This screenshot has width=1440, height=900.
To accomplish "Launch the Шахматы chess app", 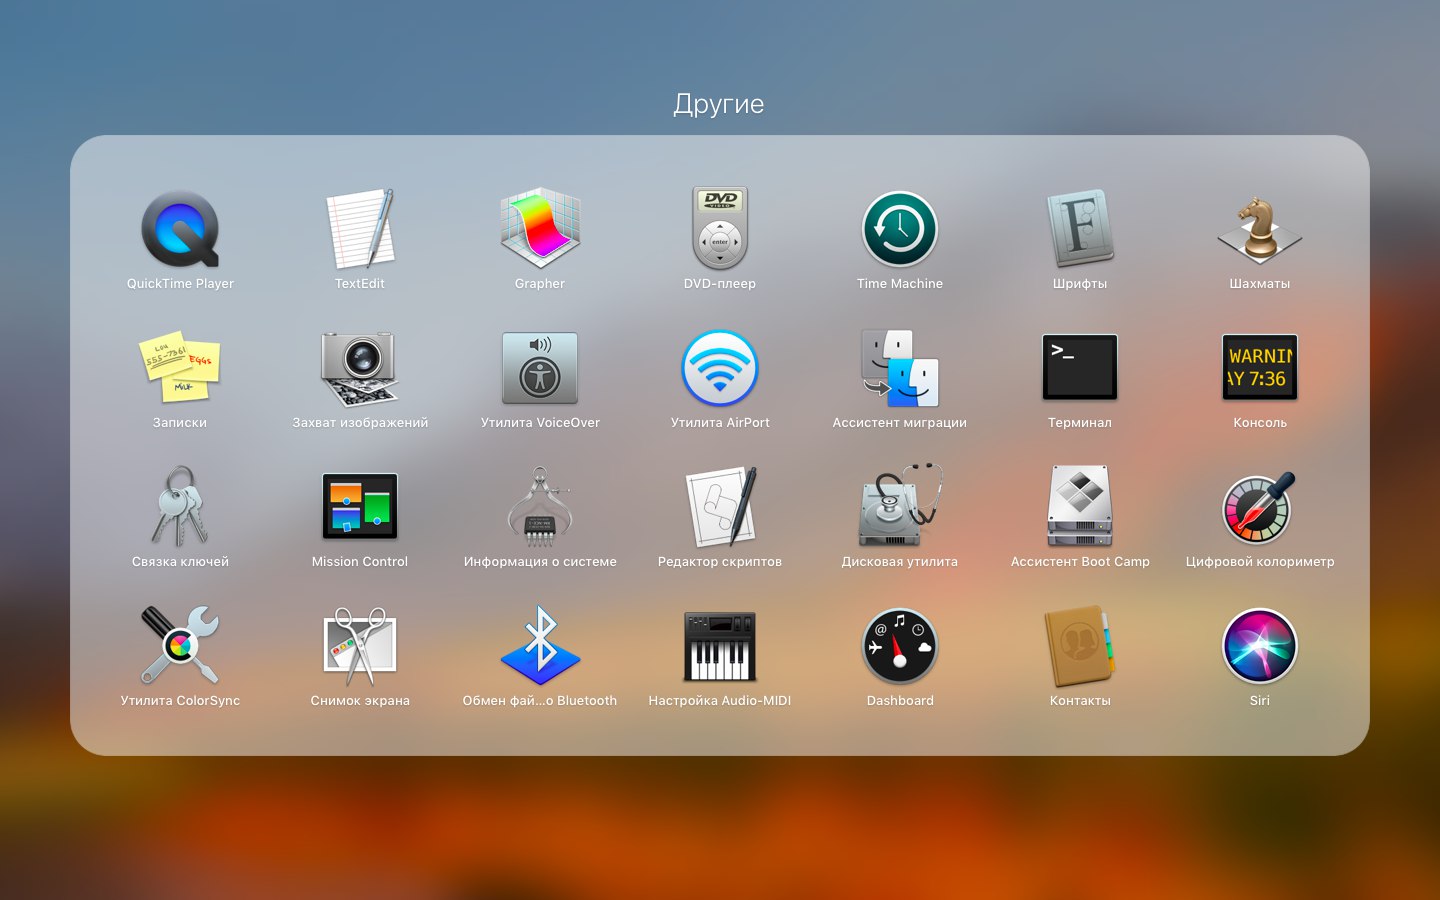I will (1260, 229).
